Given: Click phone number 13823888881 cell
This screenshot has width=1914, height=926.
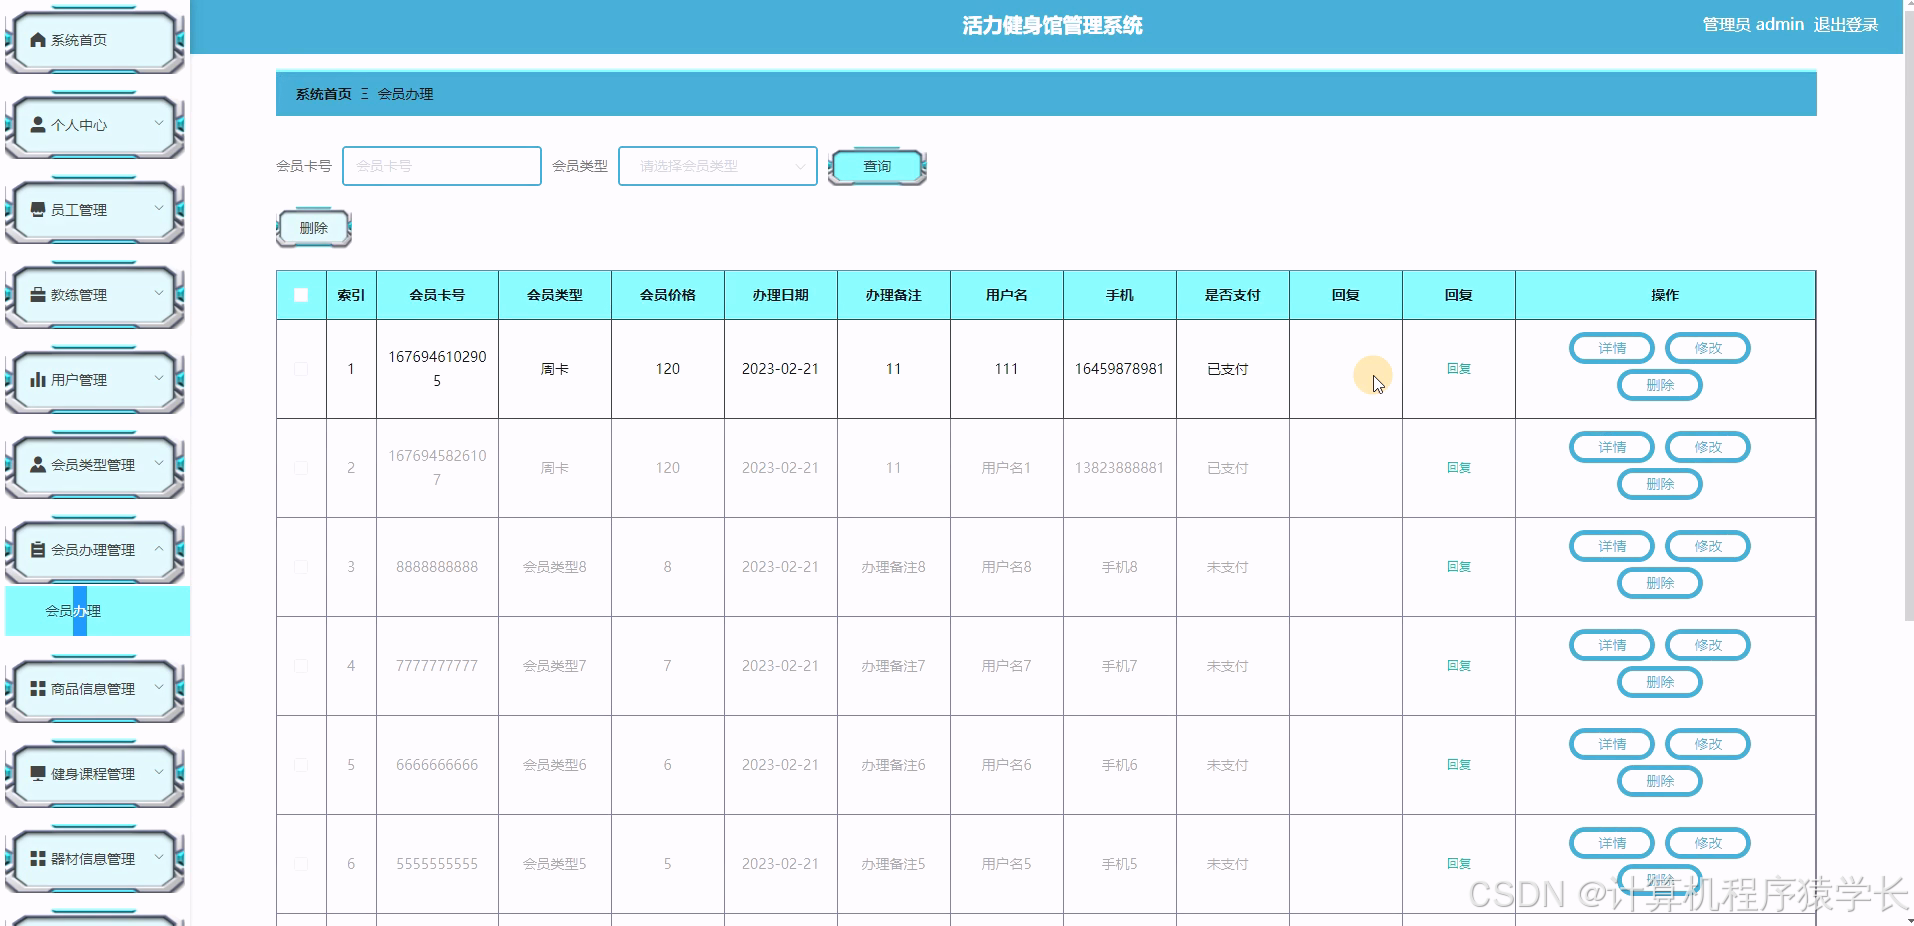Looking at the screenshot, I should point(1119,468).
